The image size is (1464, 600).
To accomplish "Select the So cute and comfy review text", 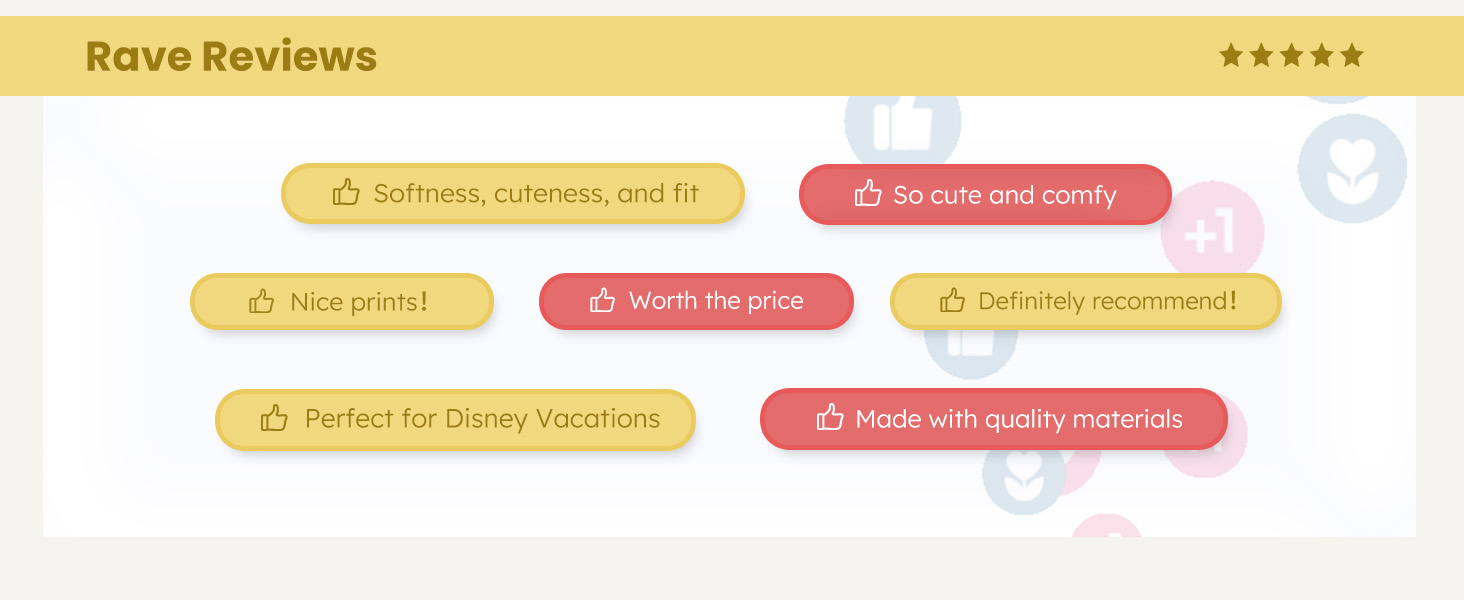I will [1004, 195].
